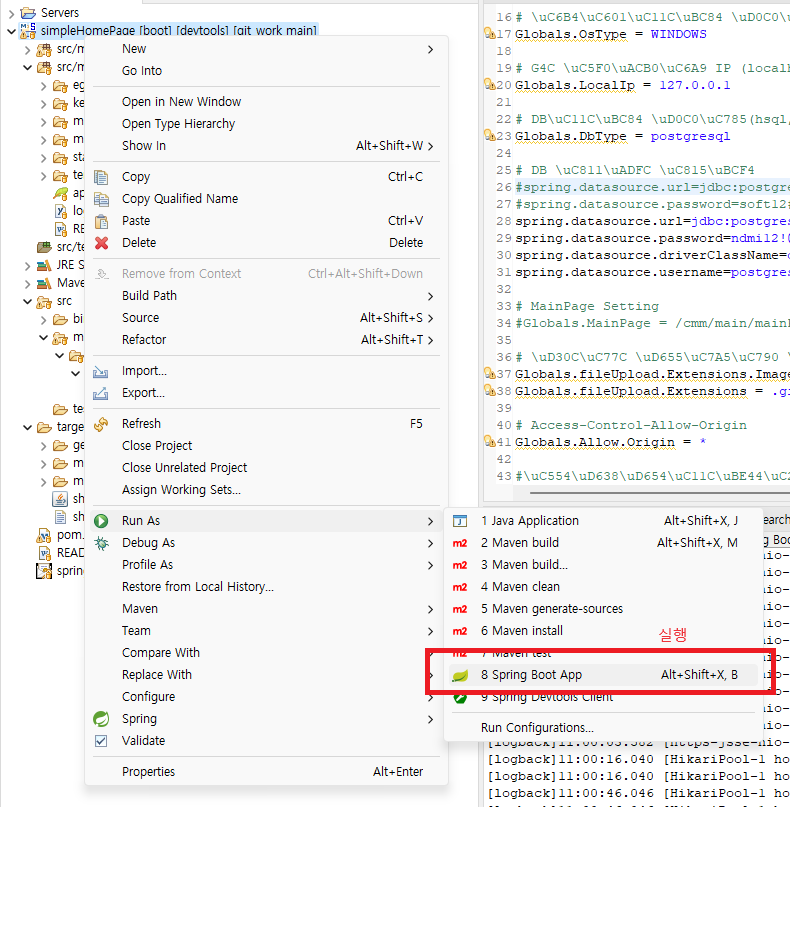This screenshot has width=790, height=928.
Task: Click the Java Application icon in submenu
Action: (460, 521)
